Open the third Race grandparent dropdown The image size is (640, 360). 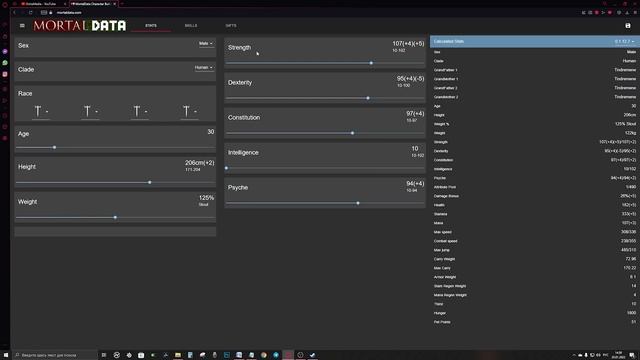coord(140,111)
